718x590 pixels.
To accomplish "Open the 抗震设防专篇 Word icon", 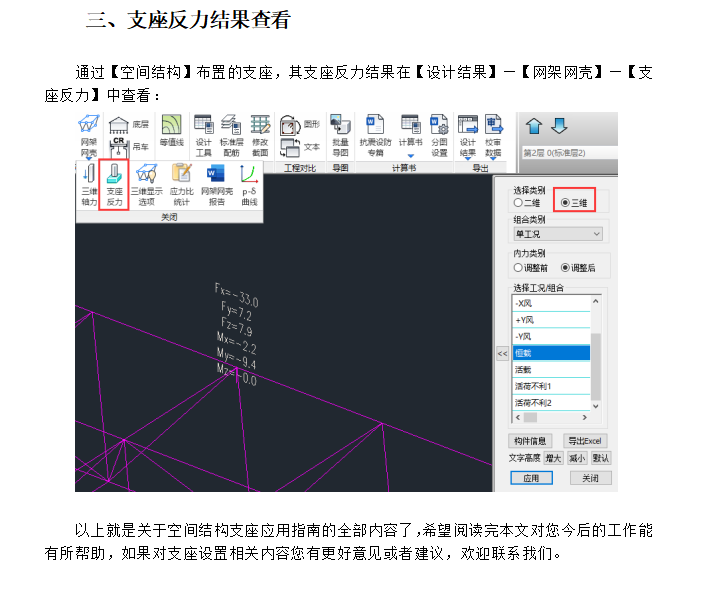I will (375, 125).
